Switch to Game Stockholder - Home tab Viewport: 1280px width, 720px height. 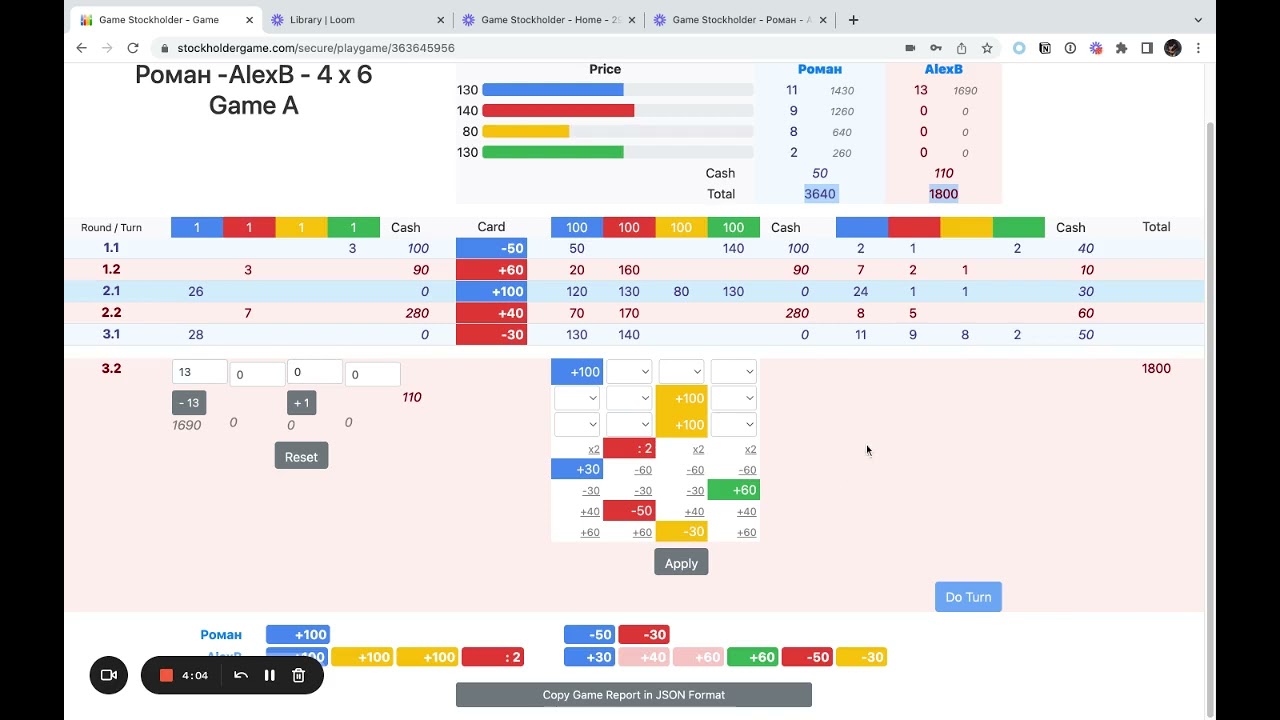tap(549, 20)
